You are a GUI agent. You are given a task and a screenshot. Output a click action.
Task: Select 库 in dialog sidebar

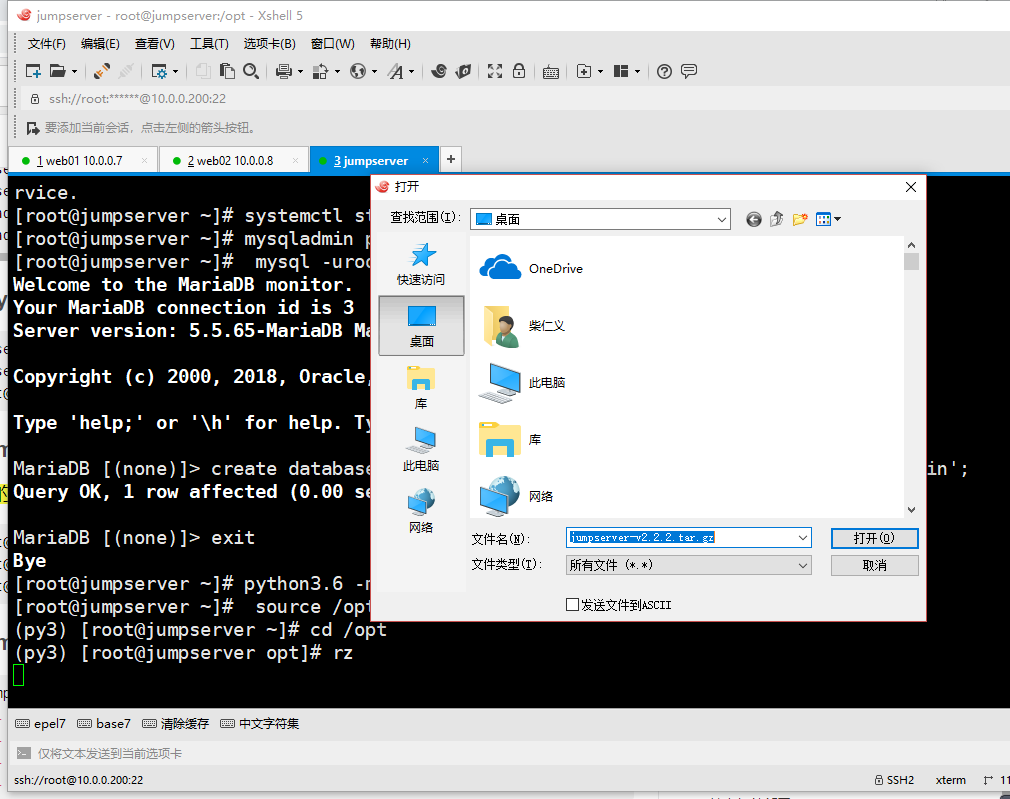tap(421, 388)
